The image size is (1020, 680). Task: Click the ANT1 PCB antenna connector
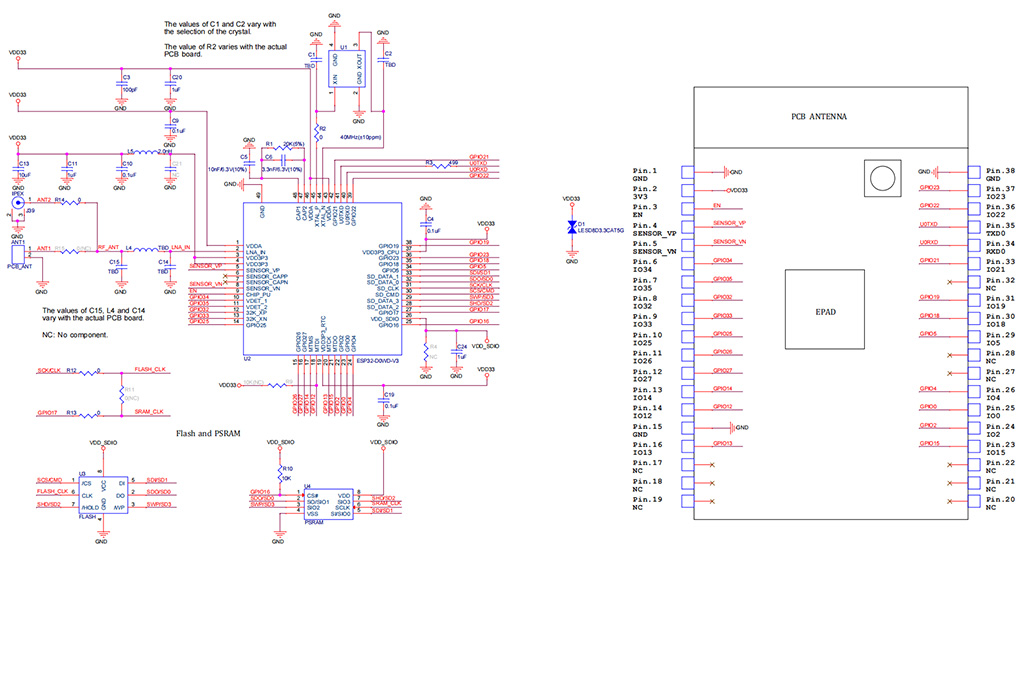click(x=18, y=253)
